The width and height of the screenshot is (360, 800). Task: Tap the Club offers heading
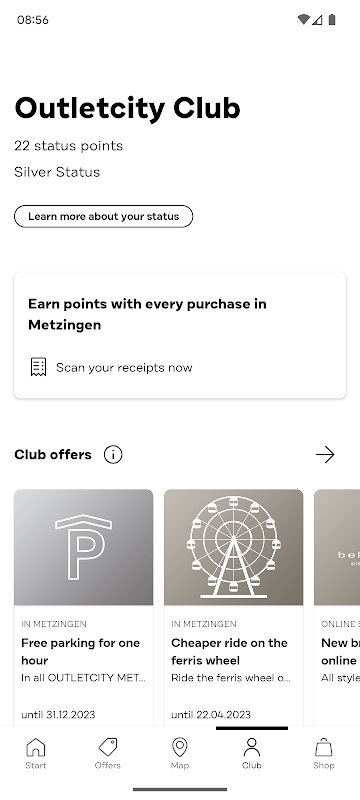coord(53,455)
